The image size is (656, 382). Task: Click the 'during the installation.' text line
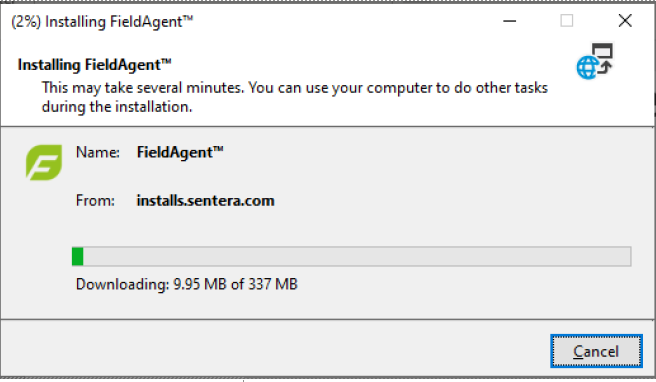117,107
